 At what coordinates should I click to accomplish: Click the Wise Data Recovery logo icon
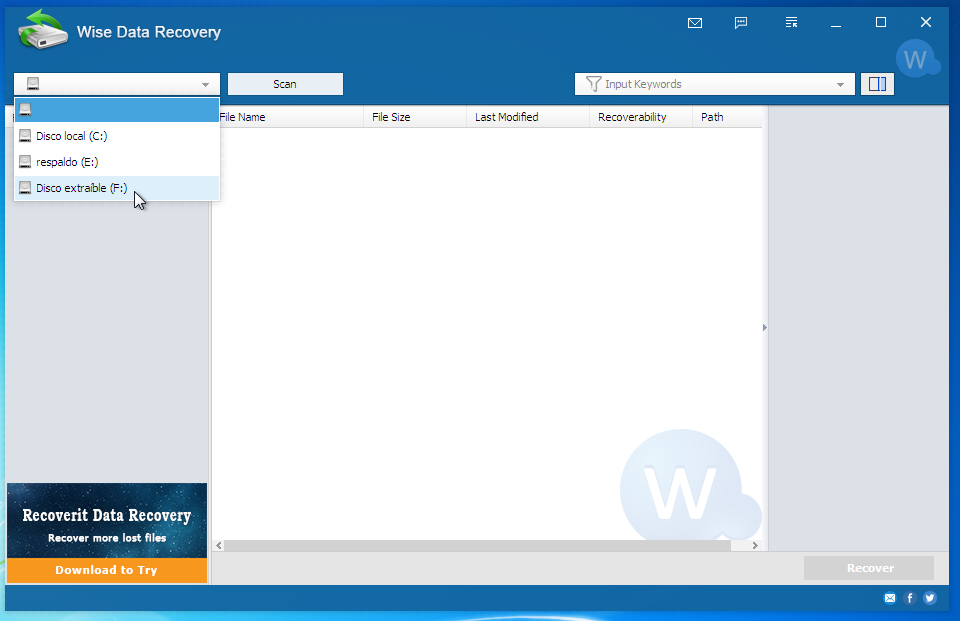[44, 30]
